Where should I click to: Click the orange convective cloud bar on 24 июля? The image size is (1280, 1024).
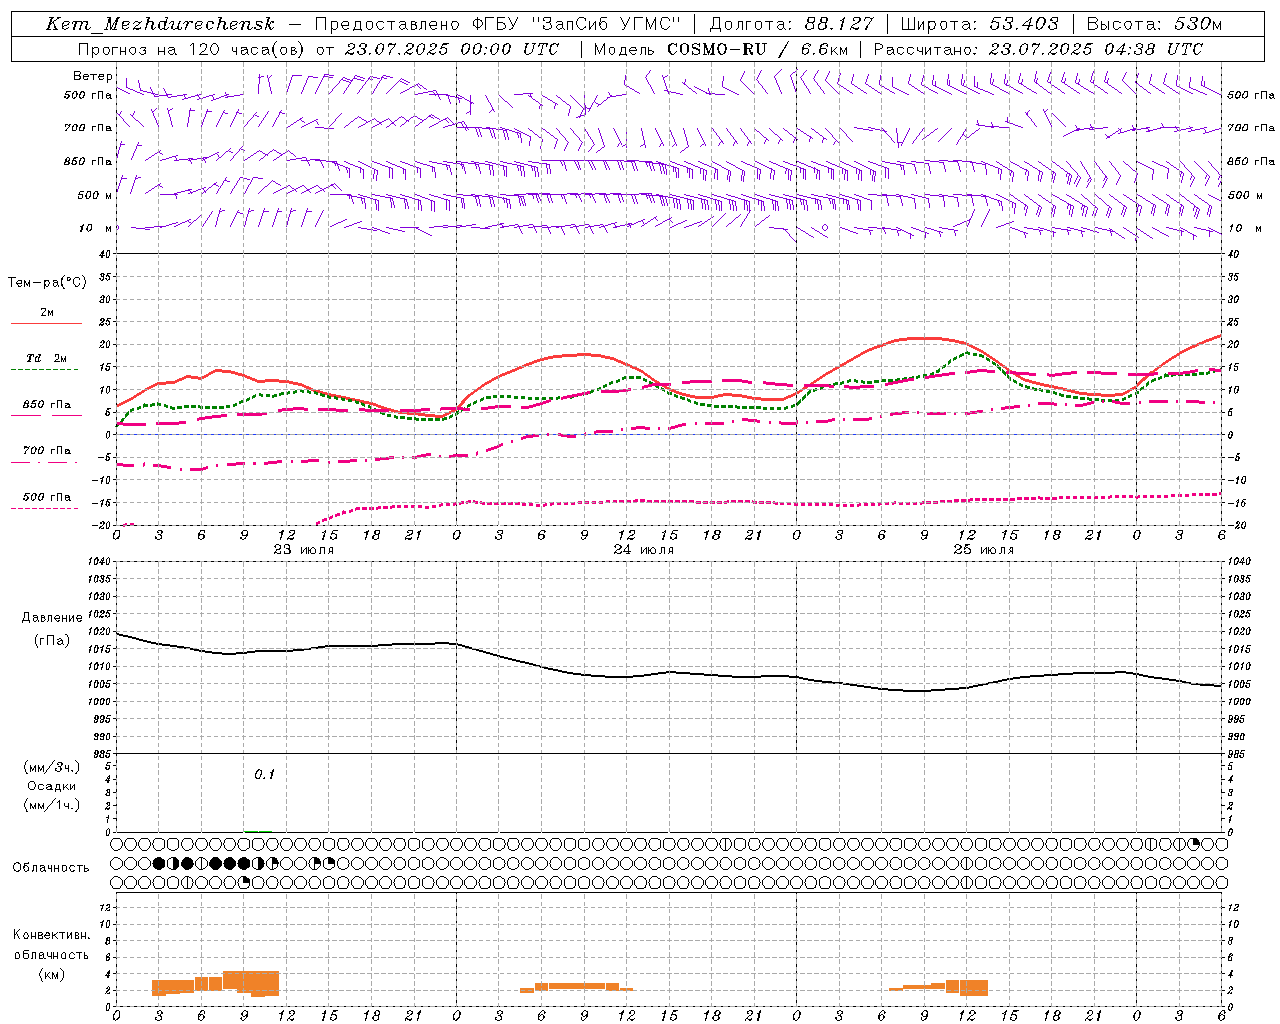(576, 987)
